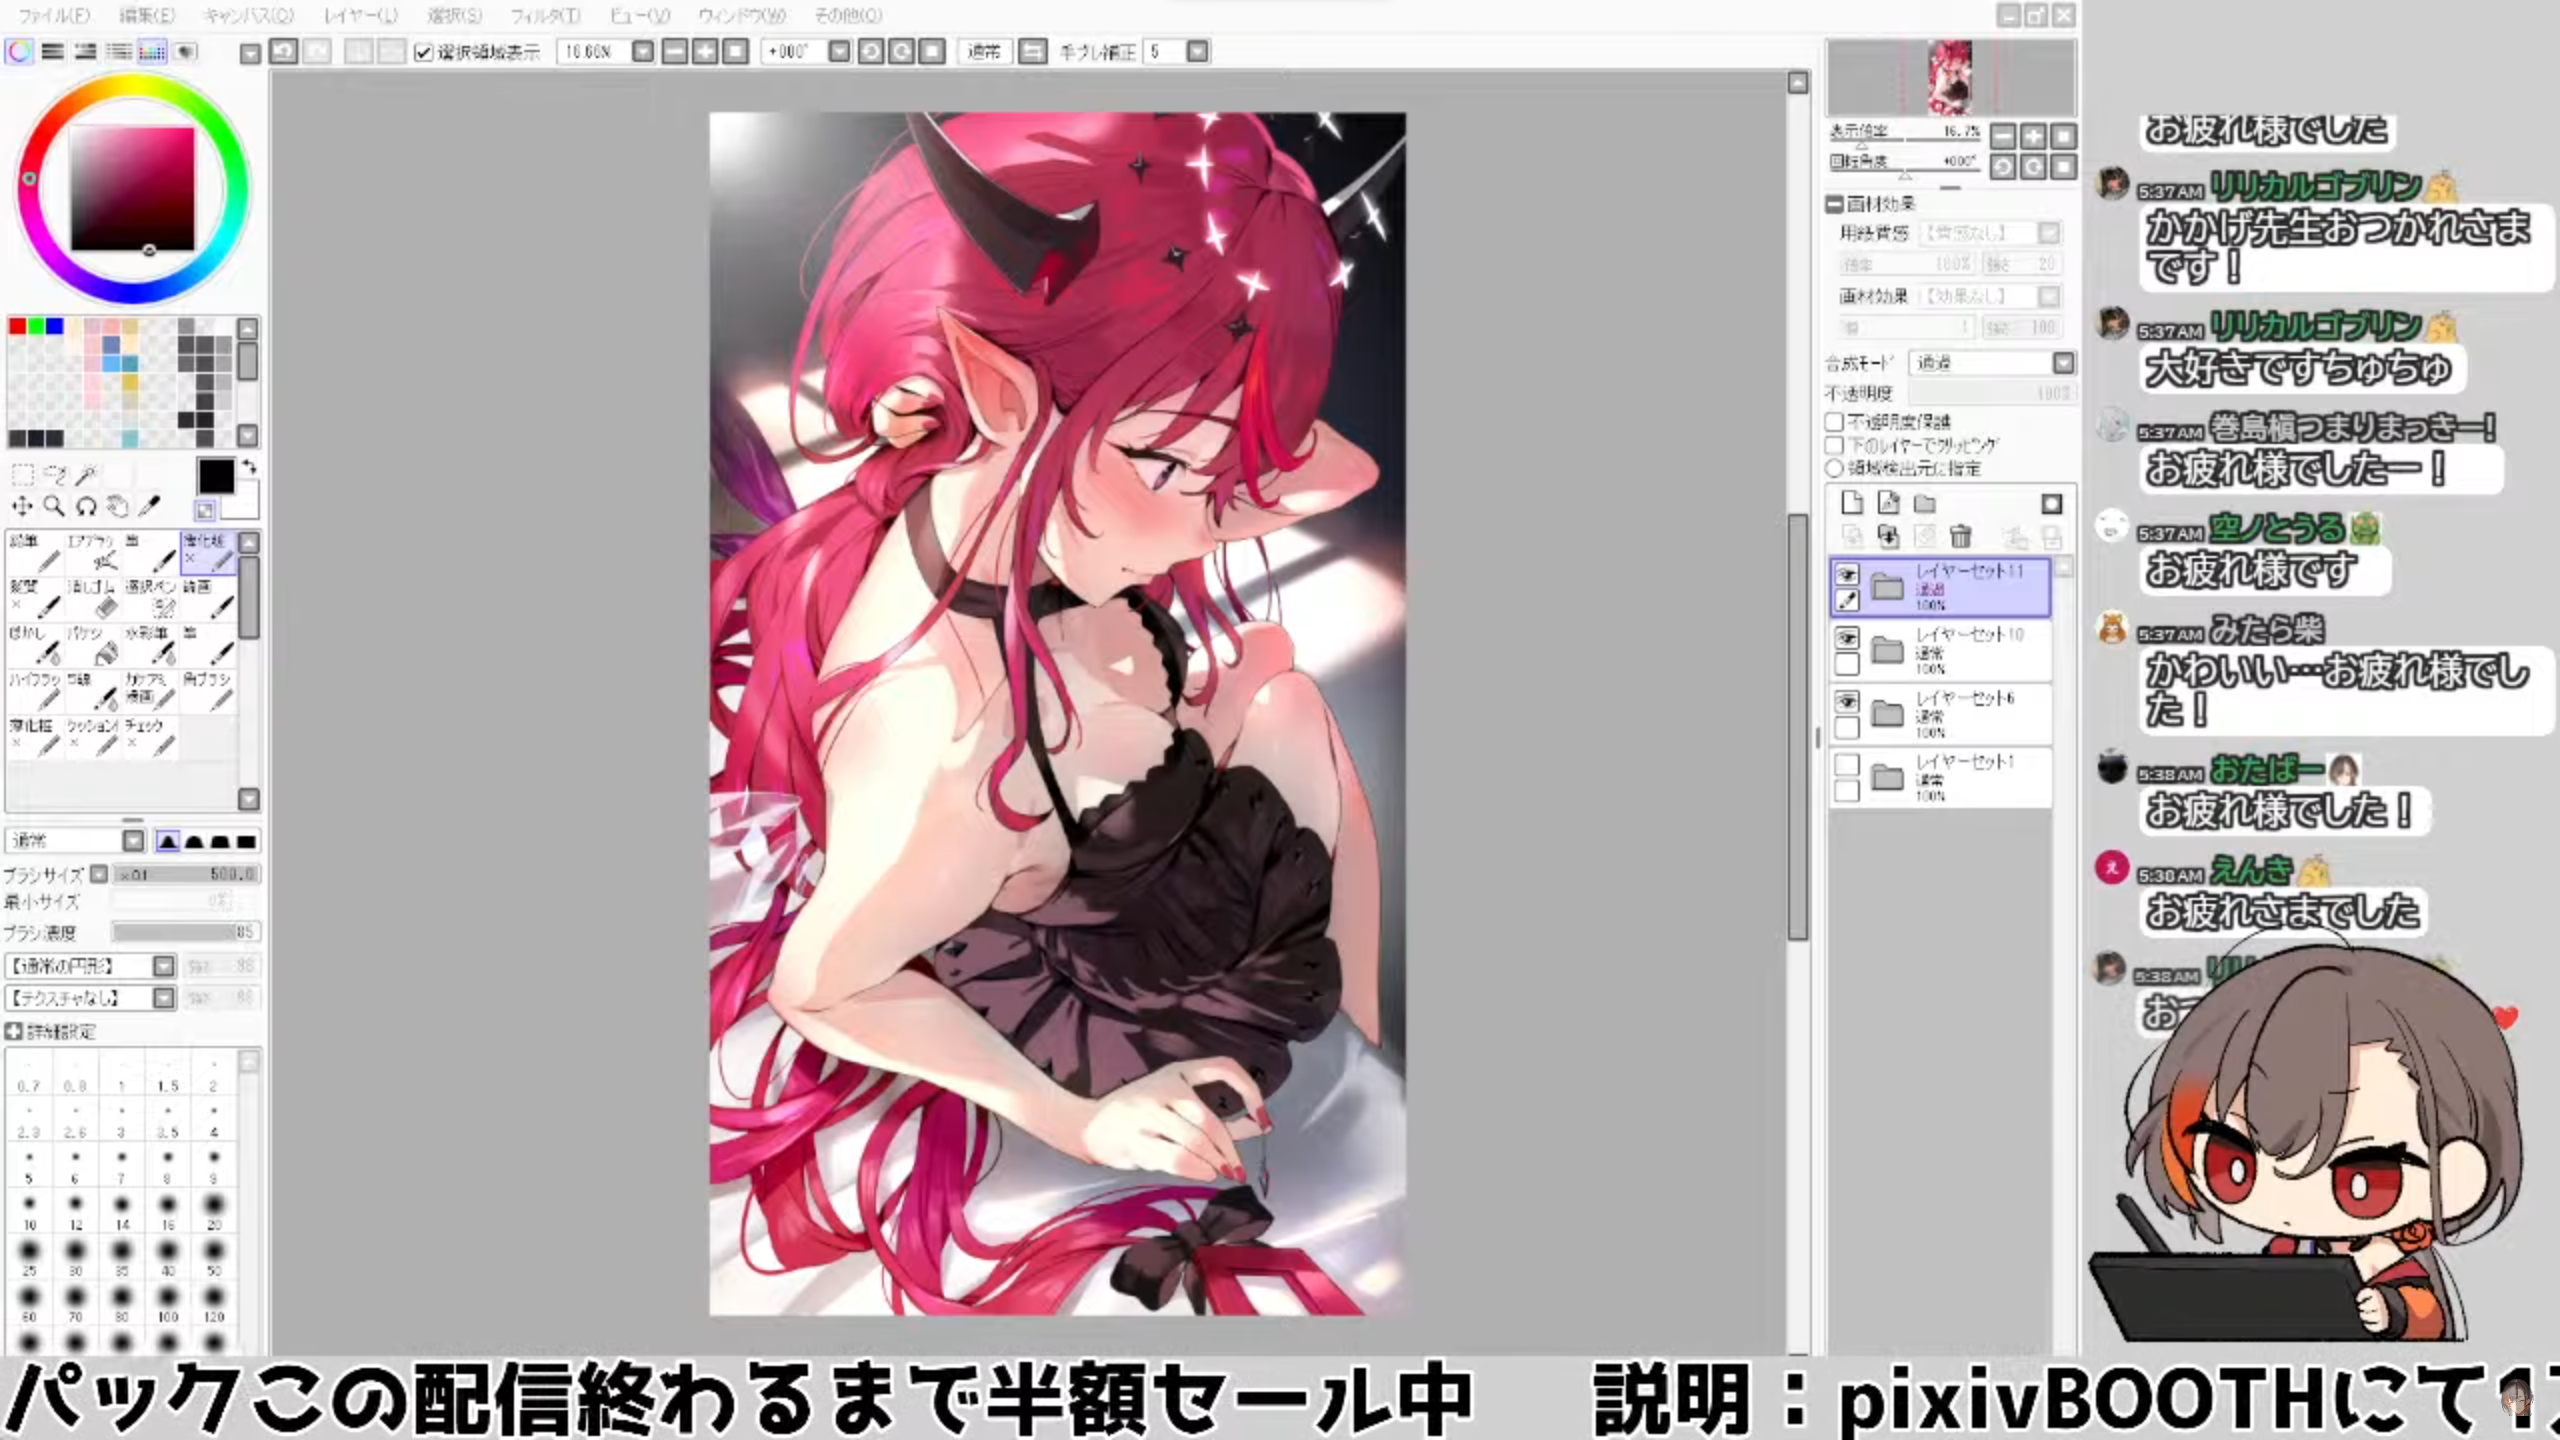
Task: Swap foreground and background colors
Action: [249, 467]
